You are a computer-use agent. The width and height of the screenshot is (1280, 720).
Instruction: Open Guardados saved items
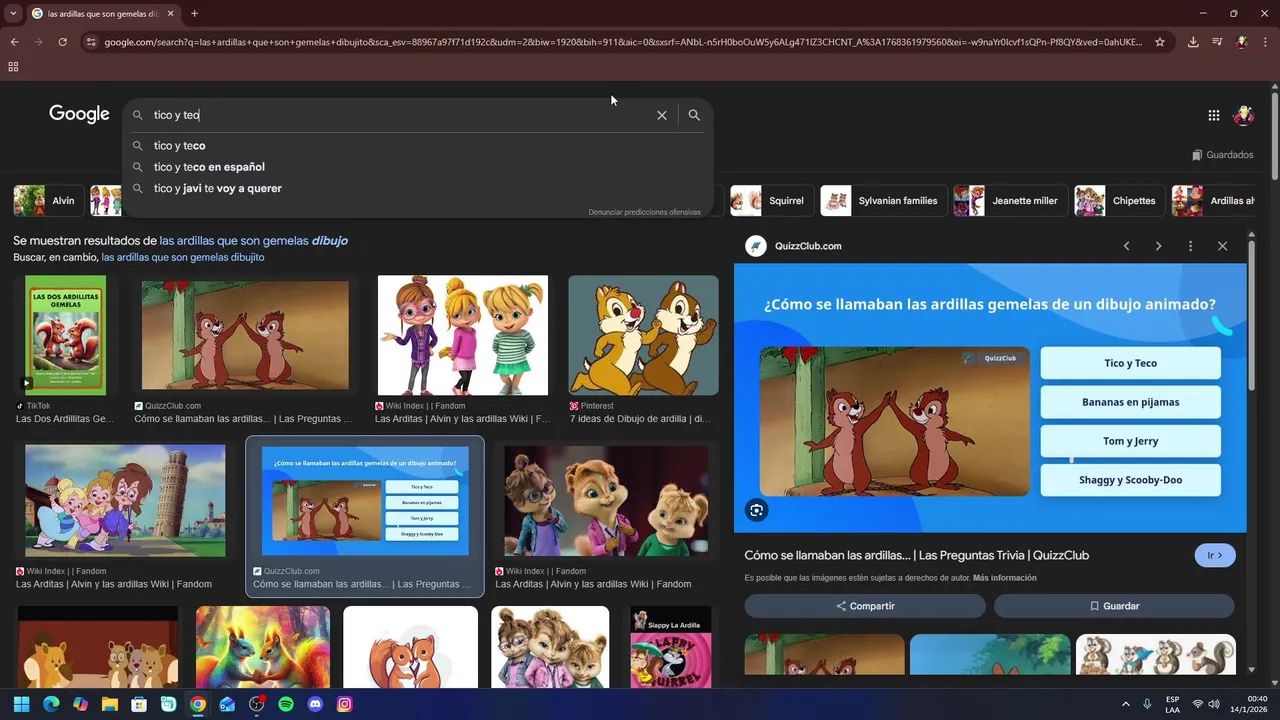[x=1222, y=155]
